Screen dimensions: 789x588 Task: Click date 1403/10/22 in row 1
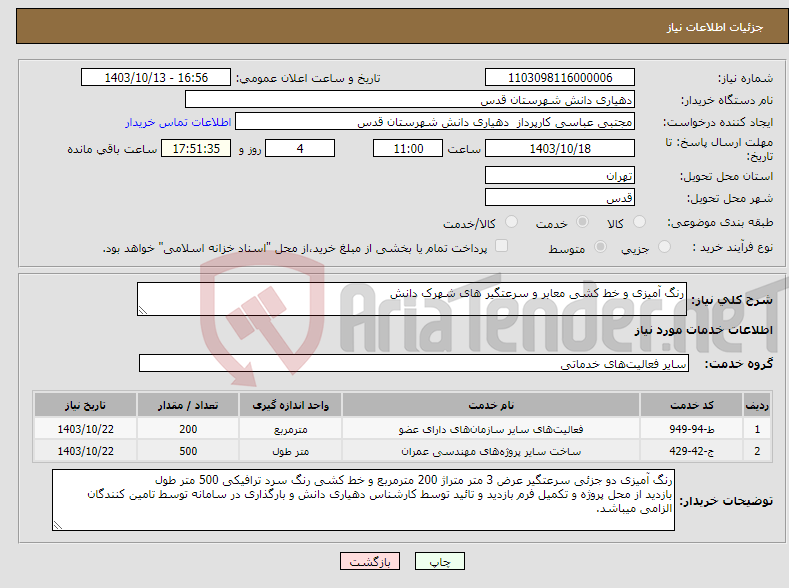pyautogui.click(x=86, y=429)
